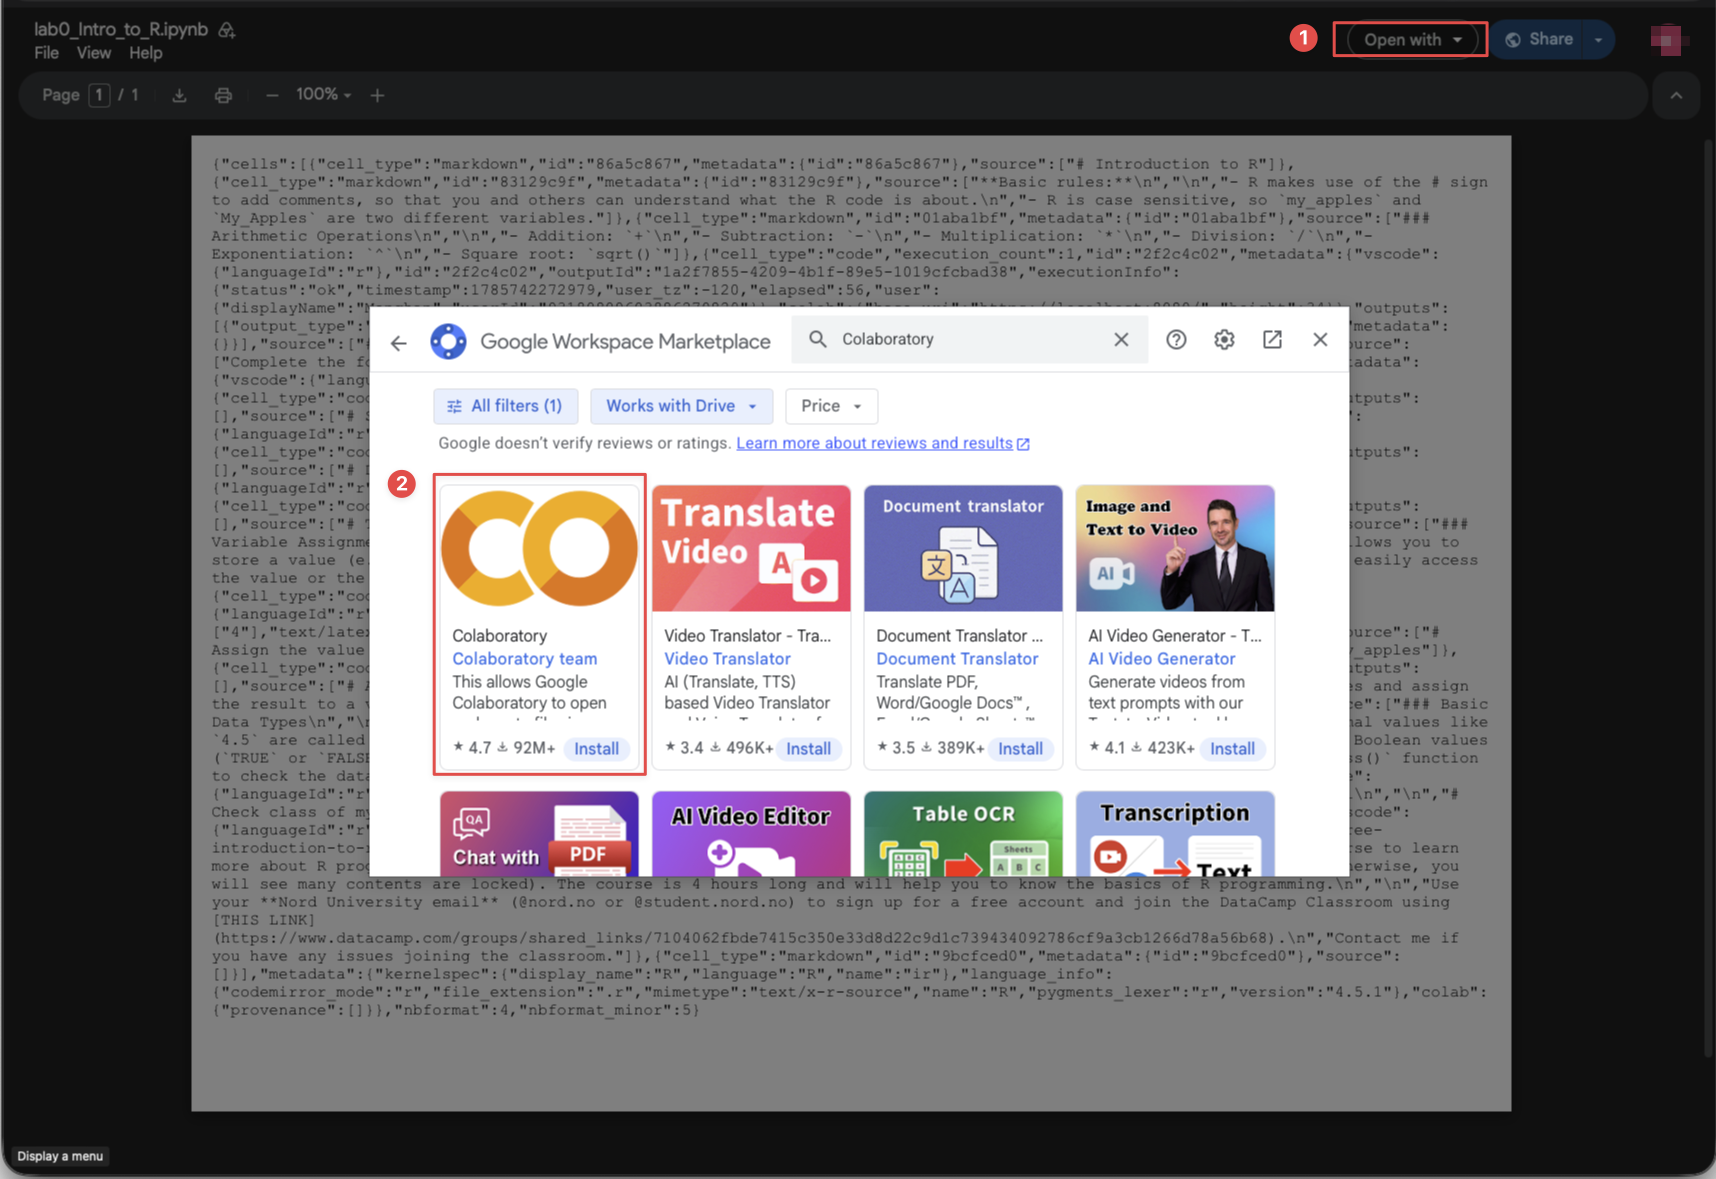
Task: Open the Image and Text to Video thumbnail
Action: [1175, 548]
